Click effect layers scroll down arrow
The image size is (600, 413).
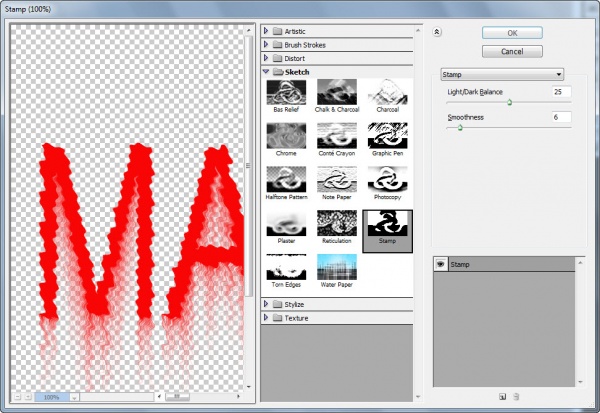[x=580, y=382]
